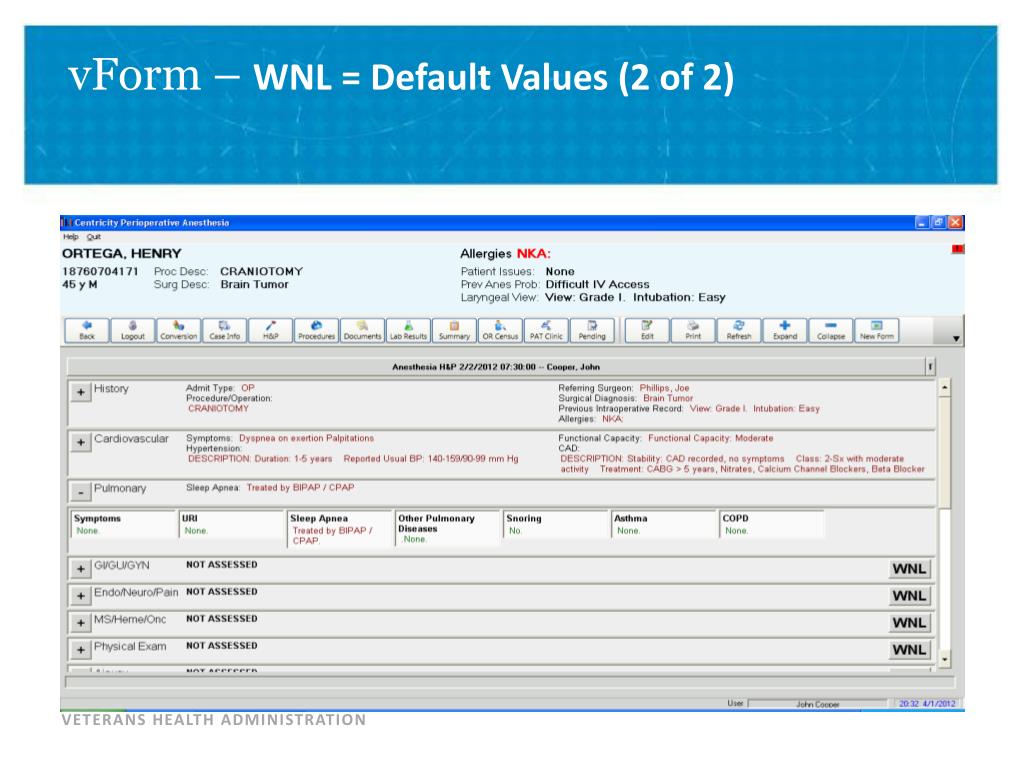This screenshot has height=768, width=1024.
Task: Click the Expand toolbar icon
Action: (x=785, y=330)
